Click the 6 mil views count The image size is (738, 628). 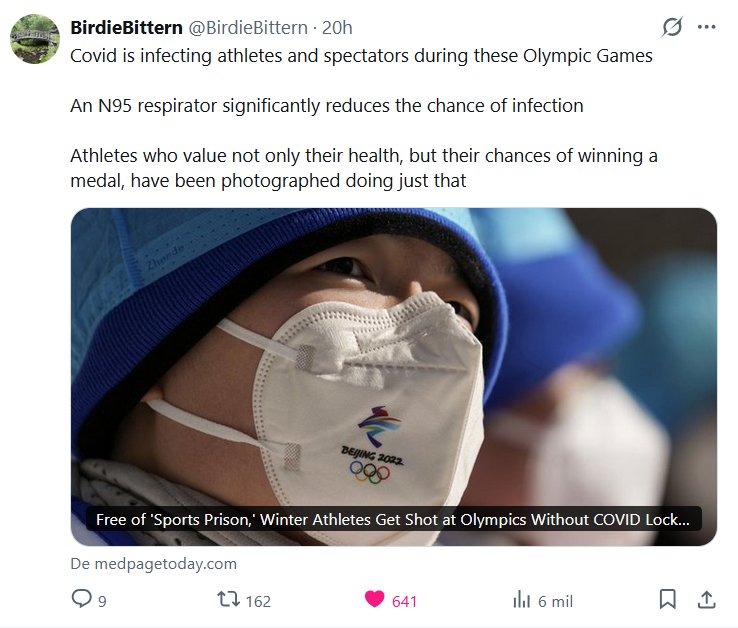555,601
